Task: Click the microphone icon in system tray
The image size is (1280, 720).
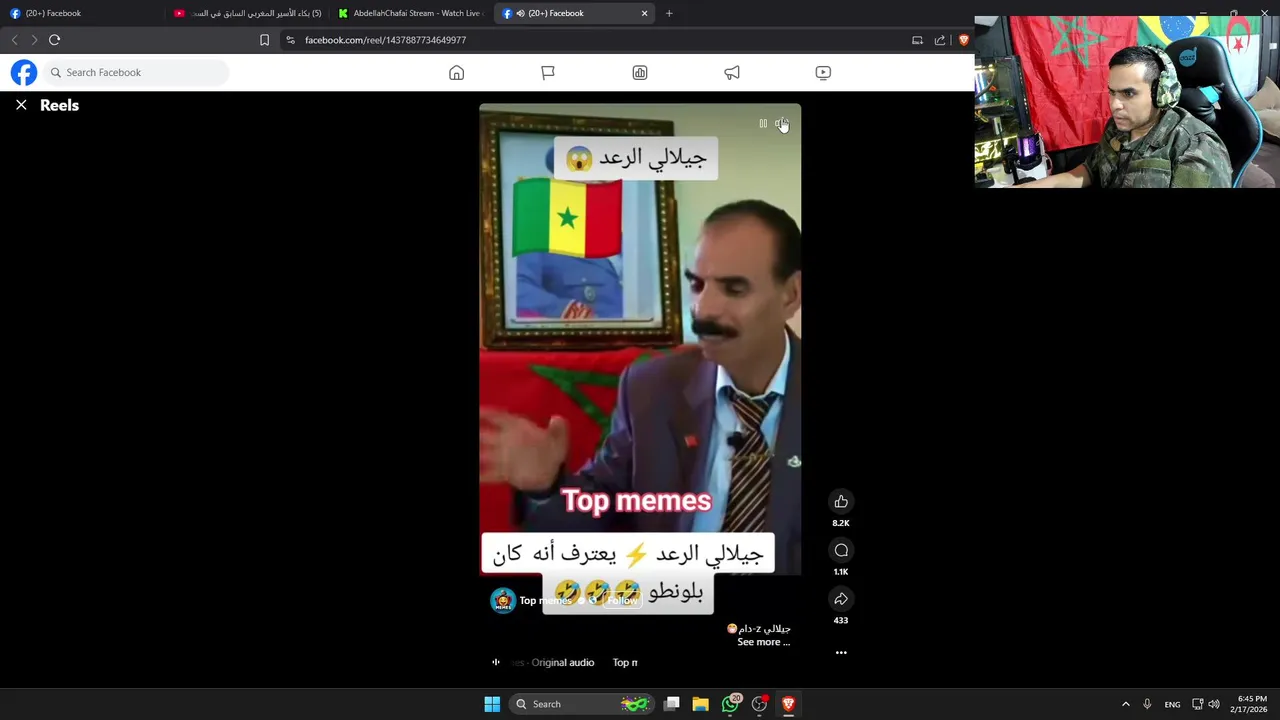Action: pos(1147,704)
